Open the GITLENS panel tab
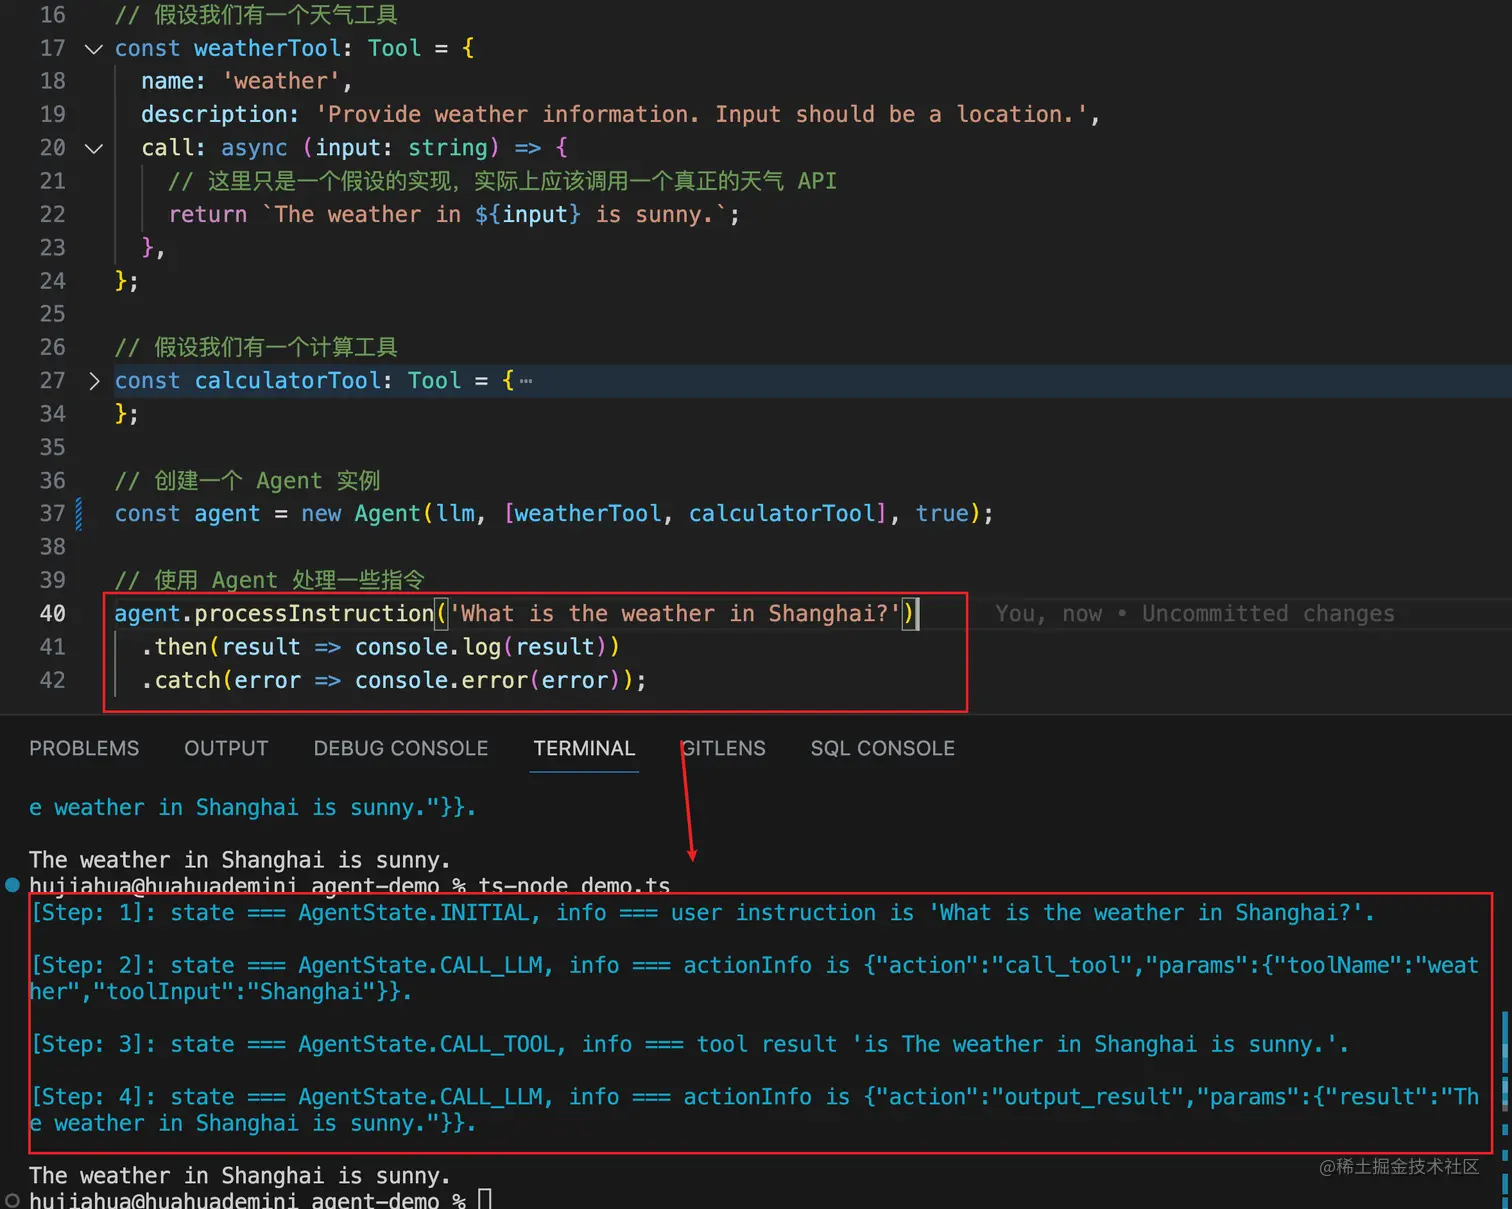The image size is (1512, 1209). coord(723,748)
